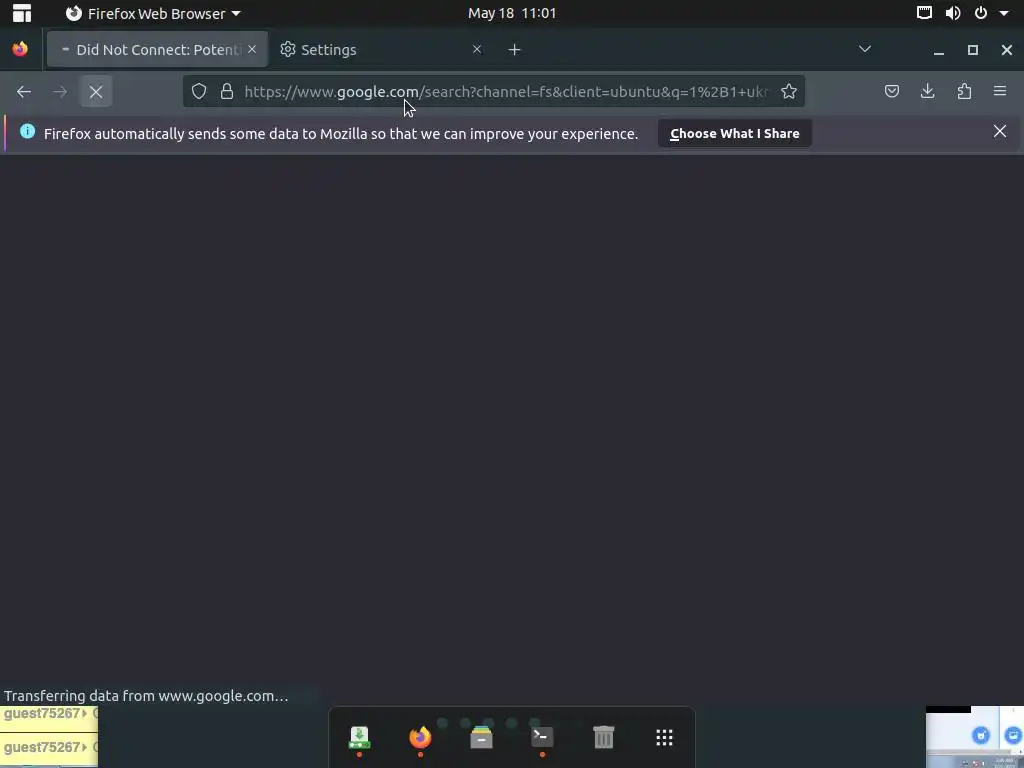This screenshot has height=768, width=1024.
Task: Launch the installer icon in dock
Action: pyautogui.click(x=359, y=737)
